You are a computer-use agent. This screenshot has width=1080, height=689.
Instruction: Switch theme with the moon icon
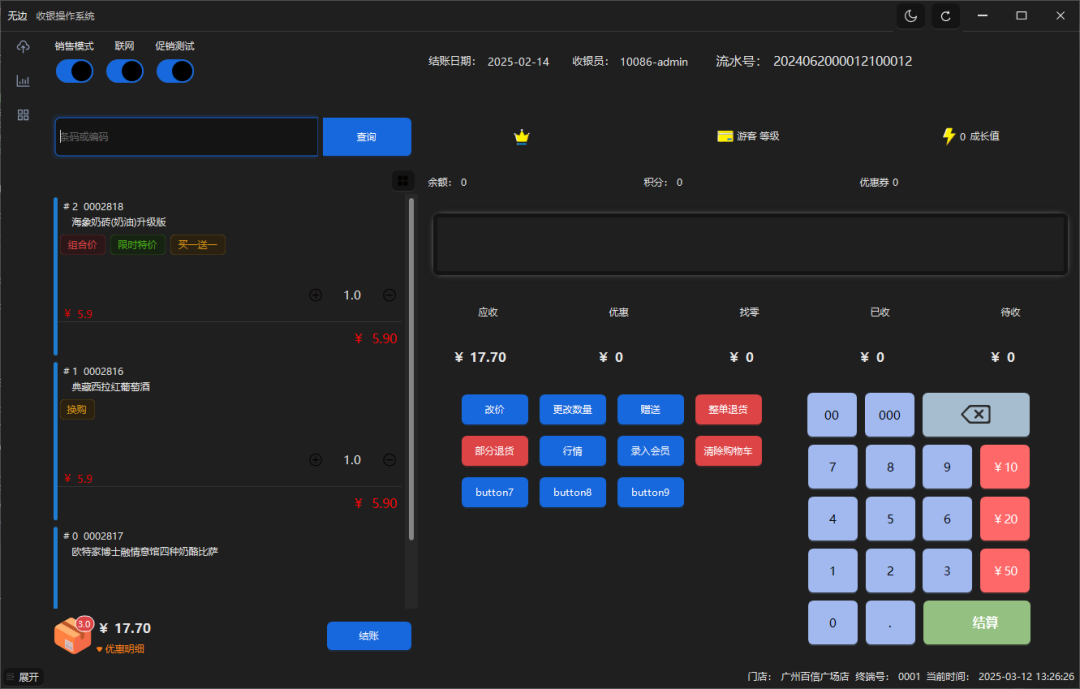click(911, 16)
